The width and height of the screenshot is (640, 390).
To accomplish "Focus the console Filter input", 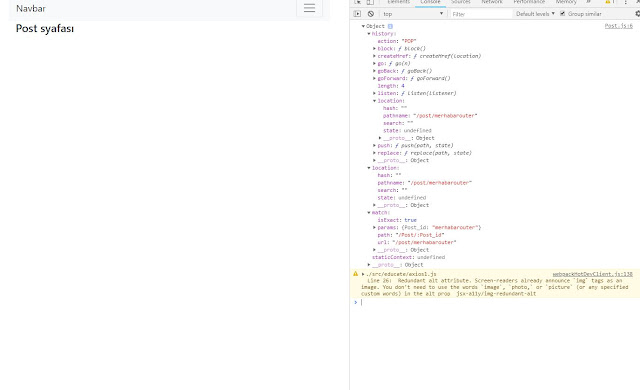I will pos(481,14).
